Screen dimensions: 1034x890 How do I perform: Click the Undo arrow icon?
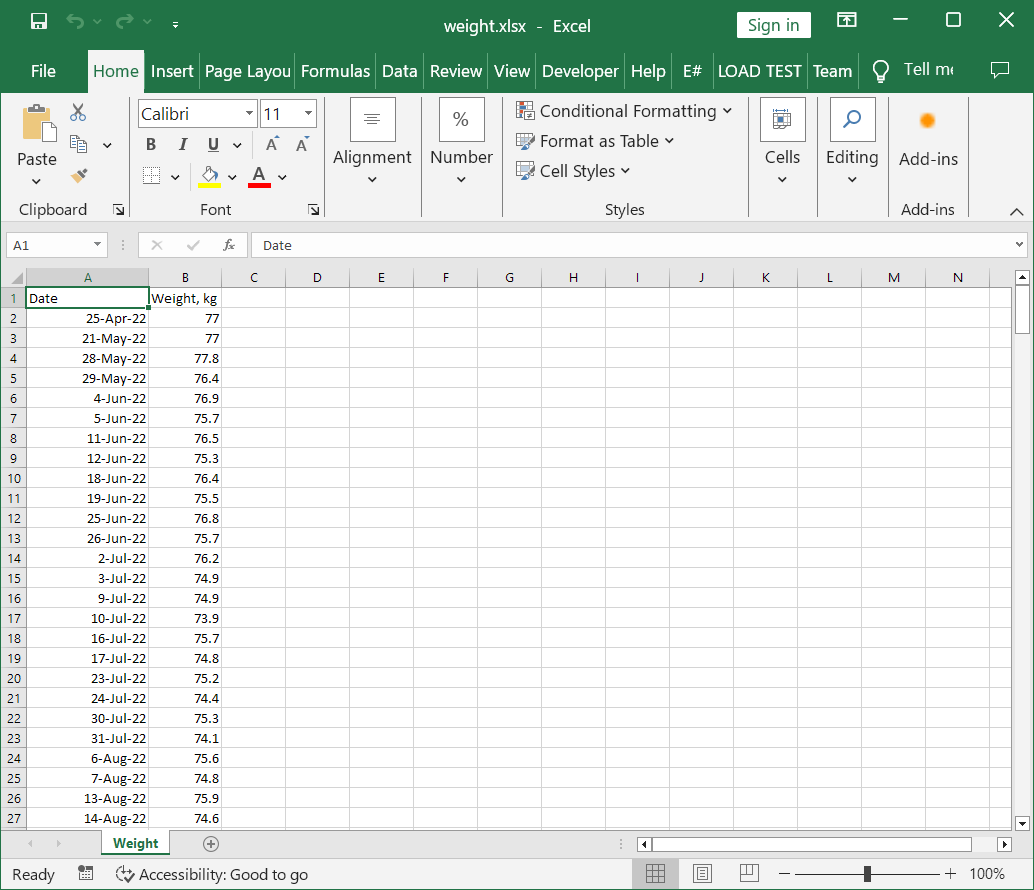pos(75,22)
